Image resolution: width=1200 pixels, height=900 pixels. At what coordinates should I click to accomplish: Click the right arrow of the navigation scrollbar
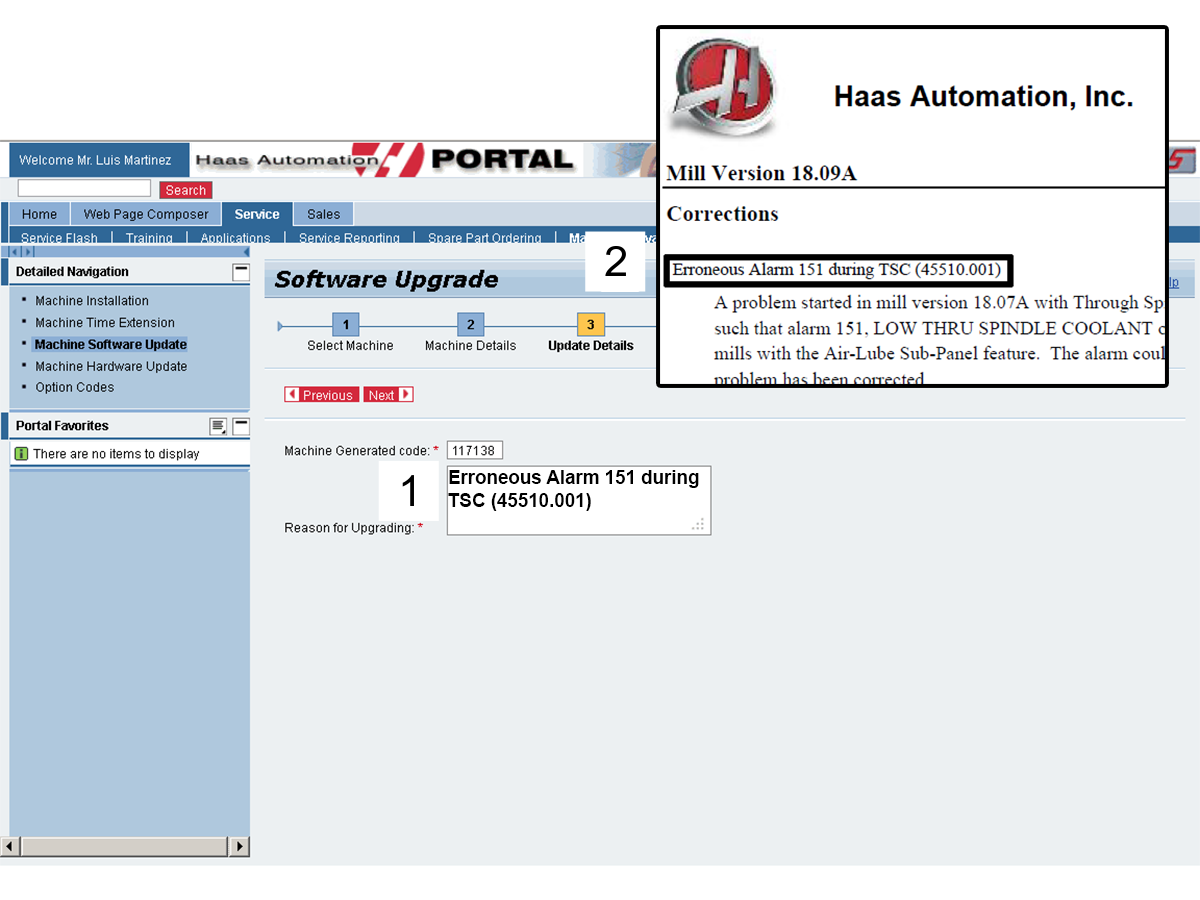pyautogui.click(x=240, y=847)
